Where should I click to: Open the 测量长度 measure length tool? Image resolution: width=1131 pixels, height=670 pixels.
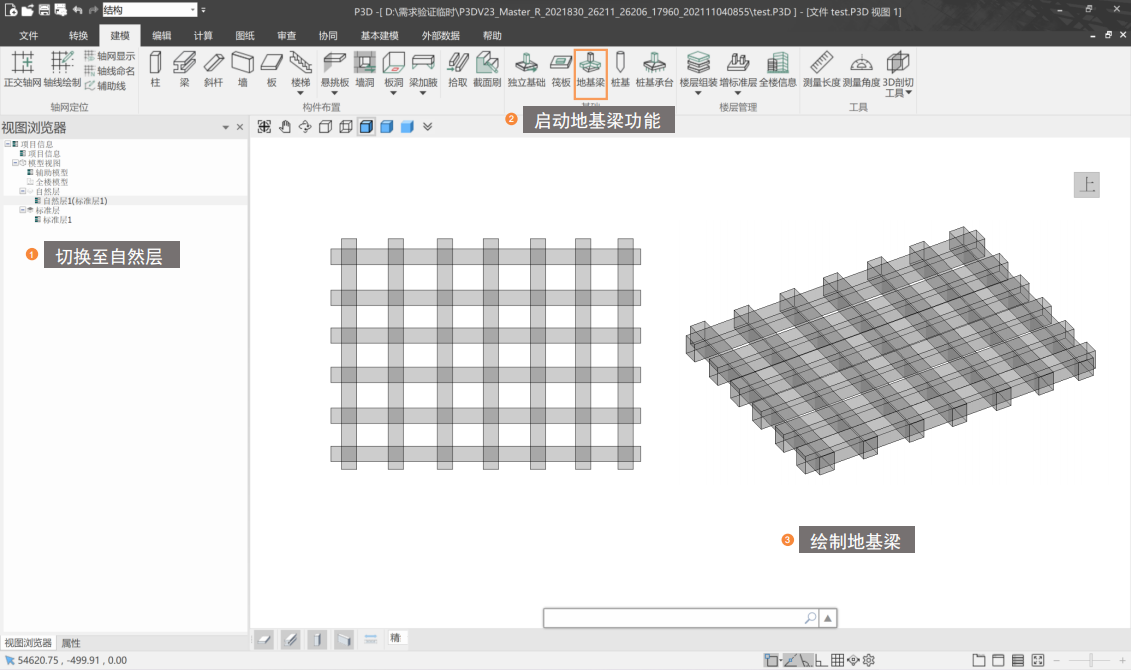821,69
